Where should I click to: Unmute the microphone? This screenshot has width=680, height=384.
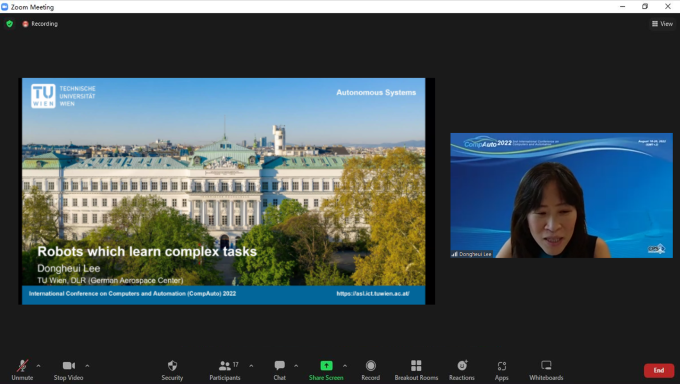22,371
